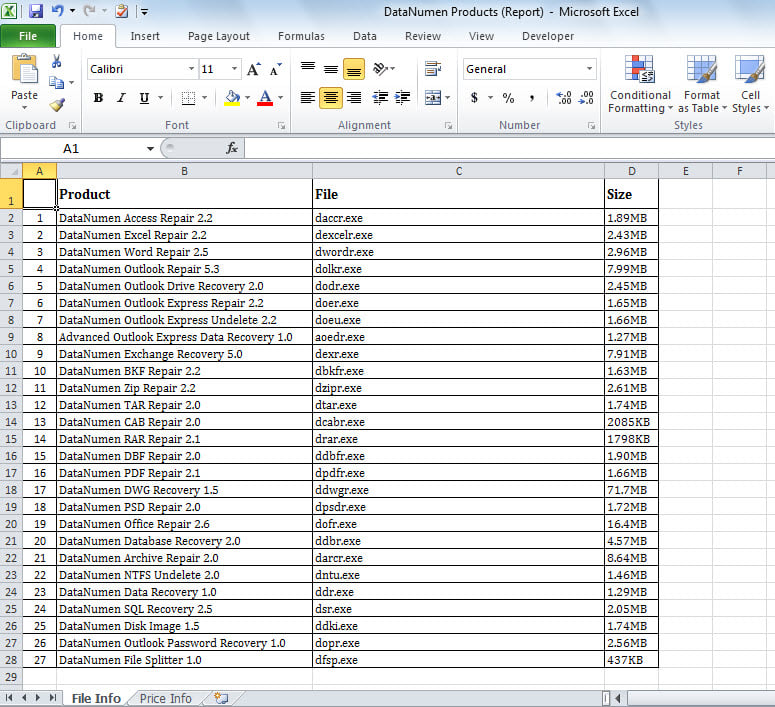Open Customize Quick Access Toolbar arrow
The image size is (775, 707).
[x=144, y=11]
